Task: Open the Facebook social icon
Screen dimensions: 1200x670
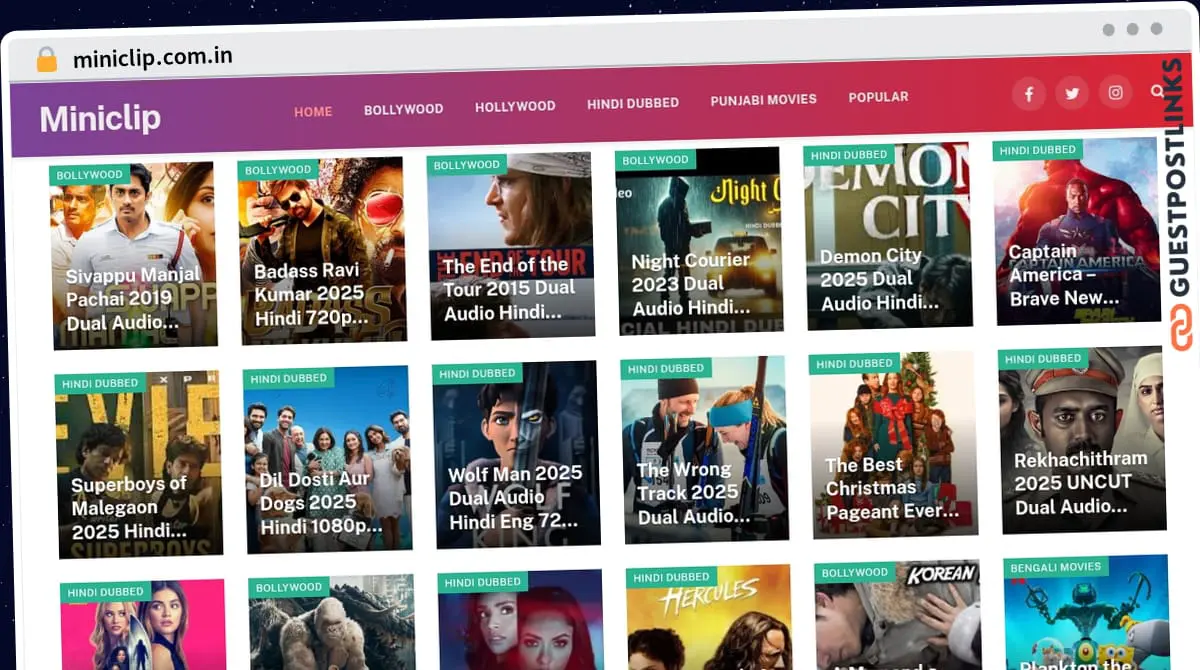Action: point(1028,94)
